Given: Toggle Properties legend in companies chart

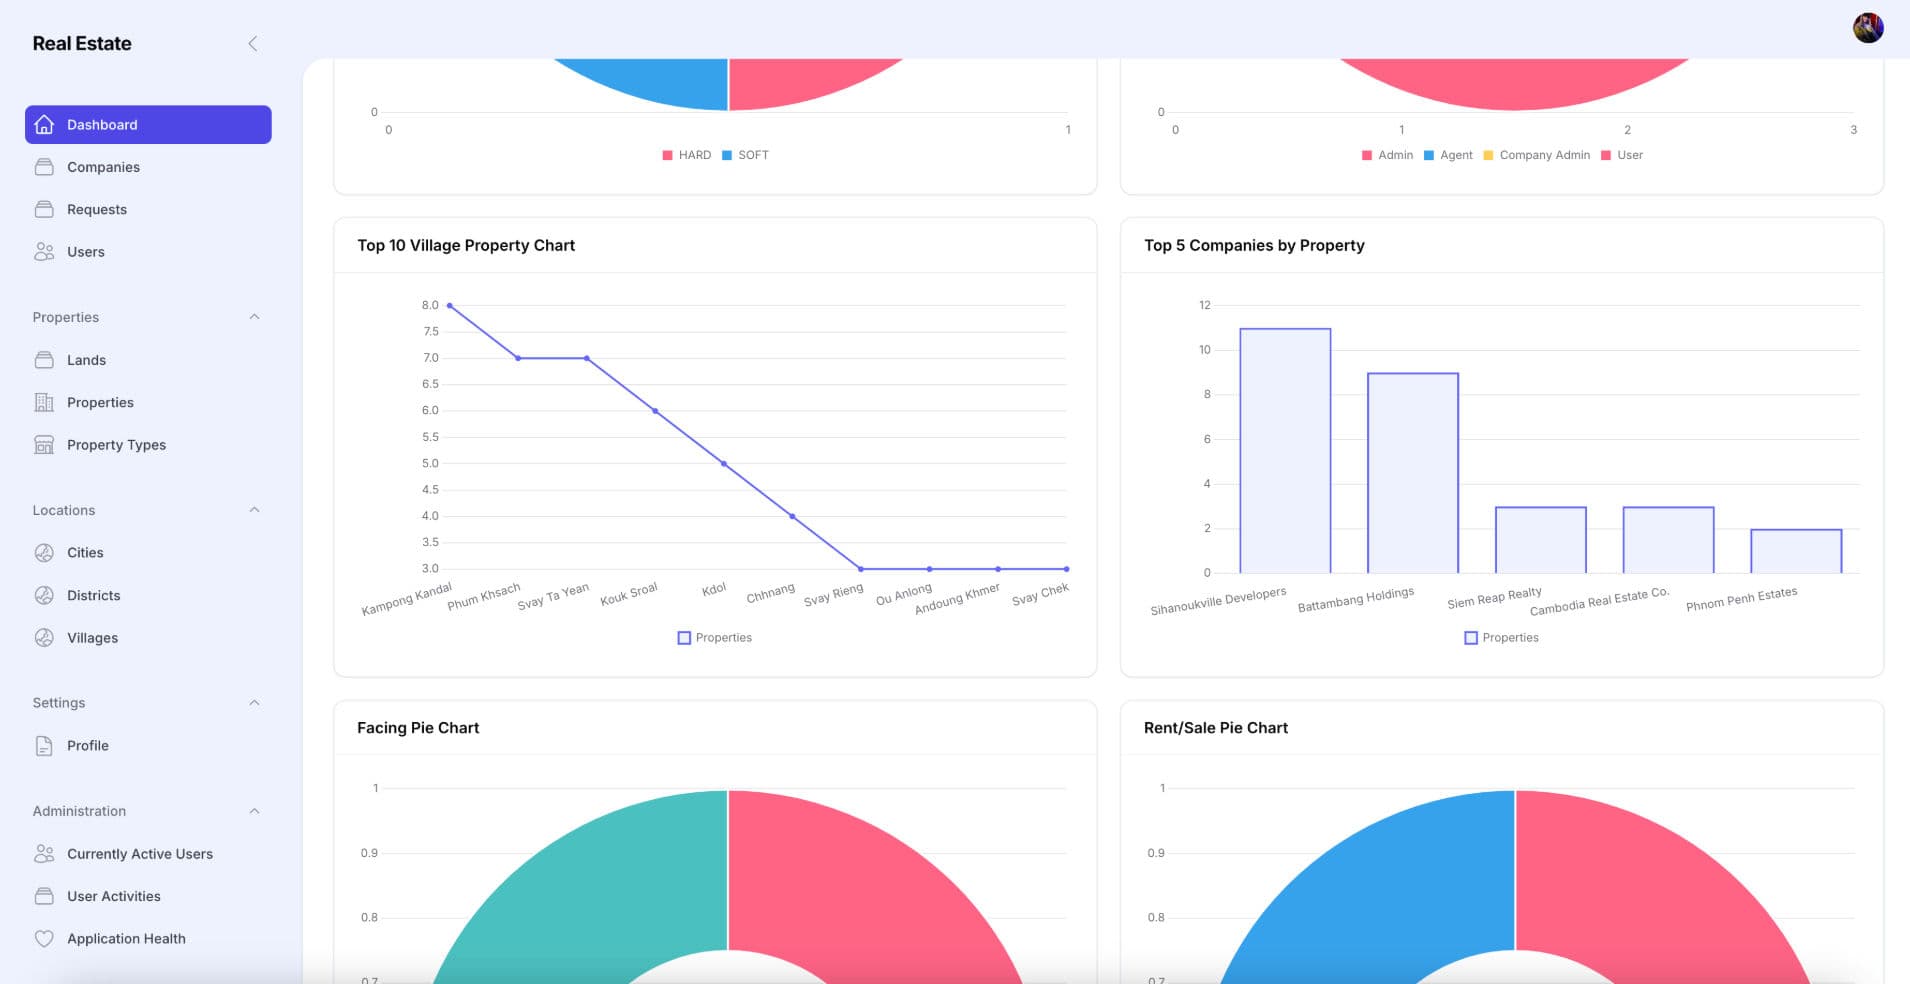Looking at the screenshot, I should (1501, 638).
